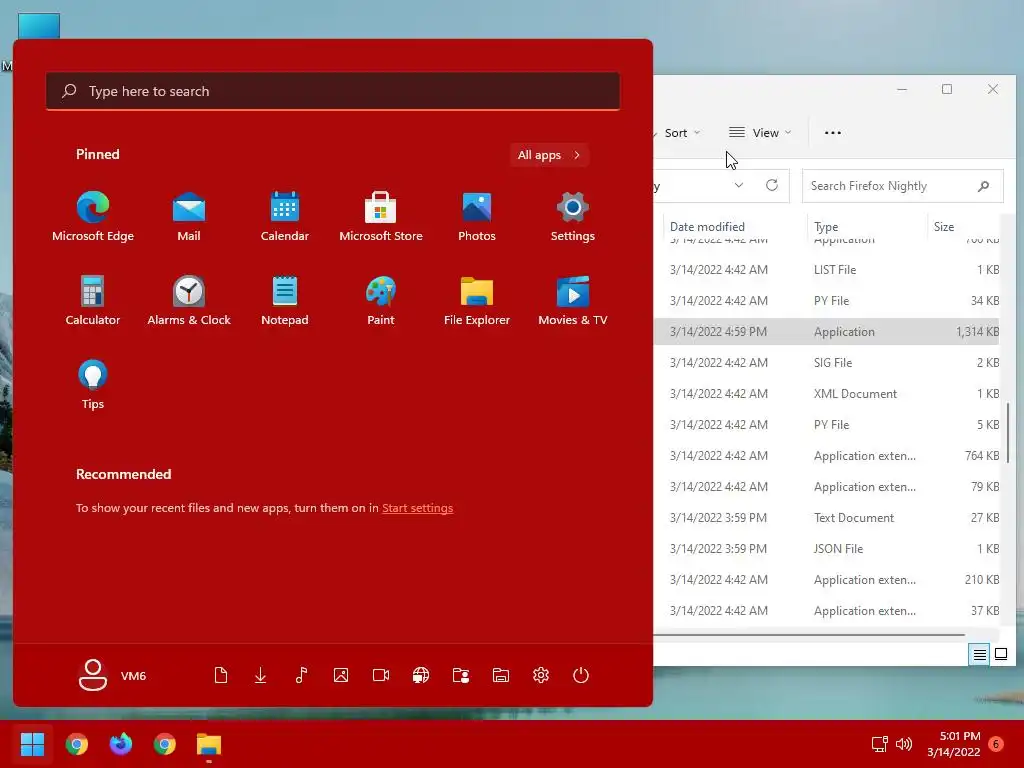Select the XML Document row
This screenshot has width=1024, height=768.
827,394
